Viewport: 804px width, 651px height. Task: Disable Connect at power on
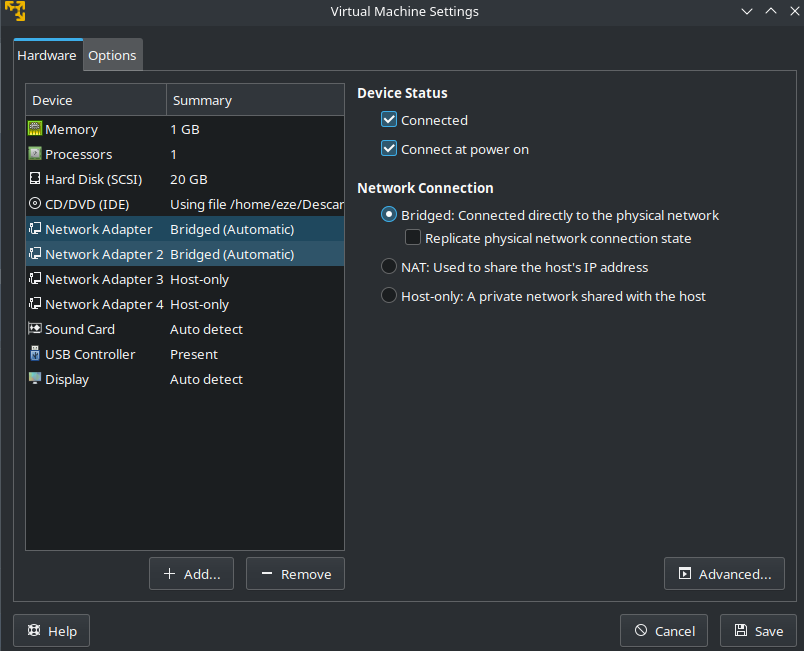click(x=390, y=149)
